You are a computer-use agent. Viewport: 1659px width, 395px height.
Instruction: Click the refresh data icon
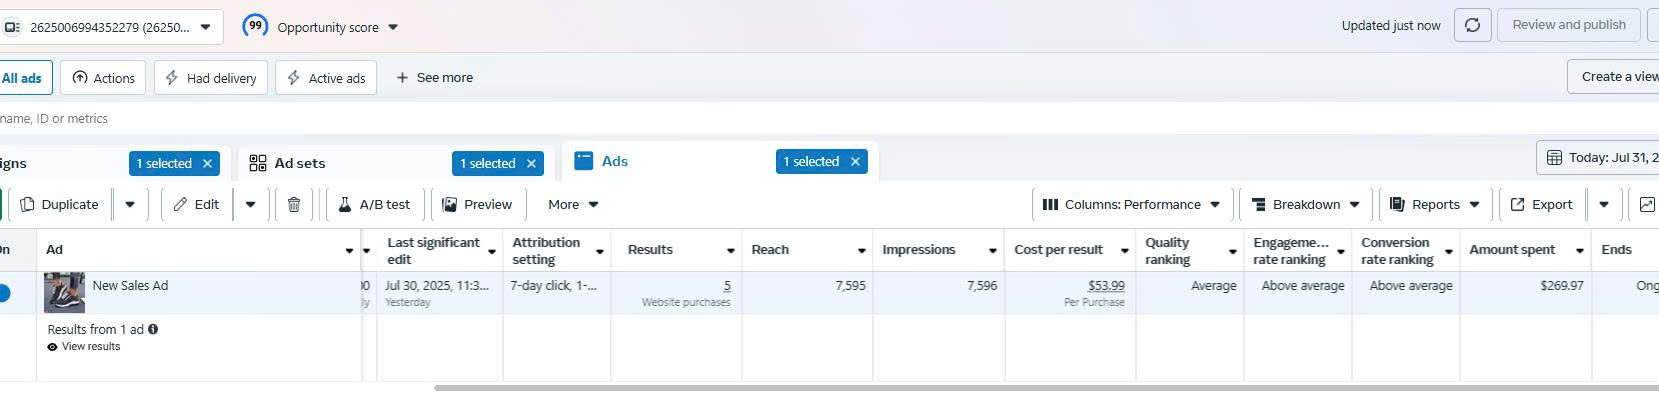1472,25
